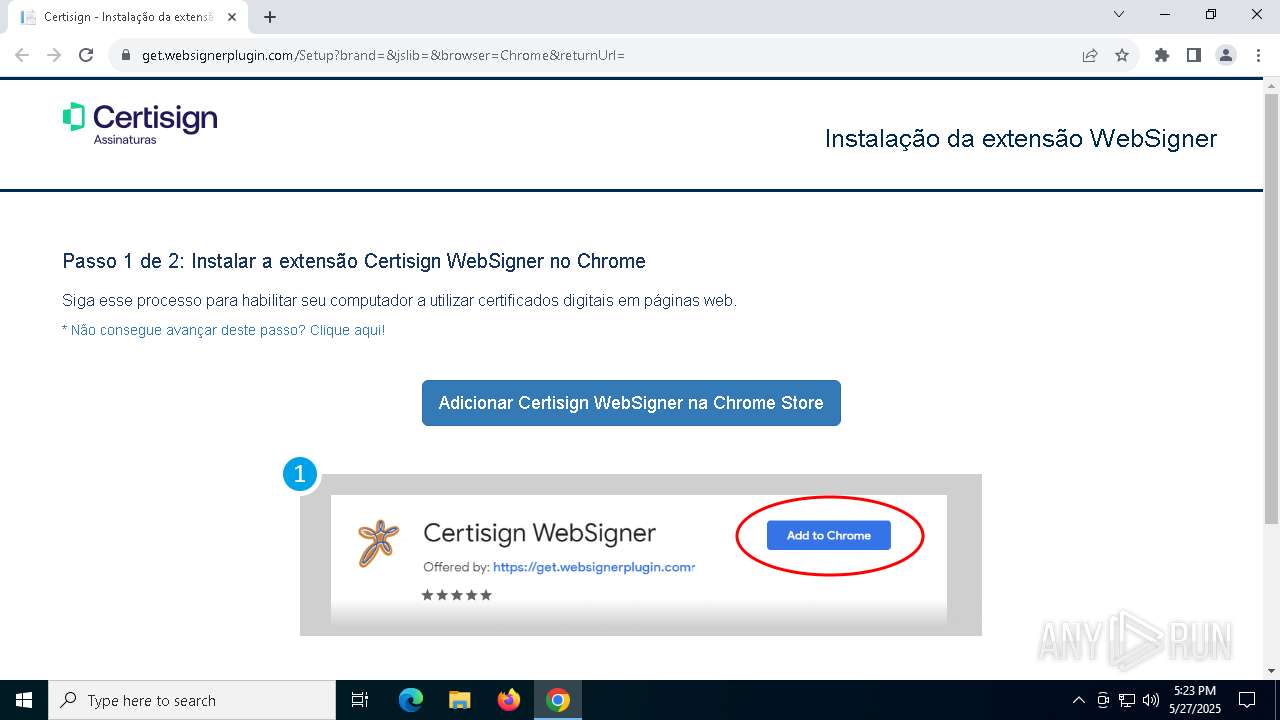This screenshot has height=720, width=1280.
Task: Click the Certisign Assinaturas logo
Action: pos(140,123)
